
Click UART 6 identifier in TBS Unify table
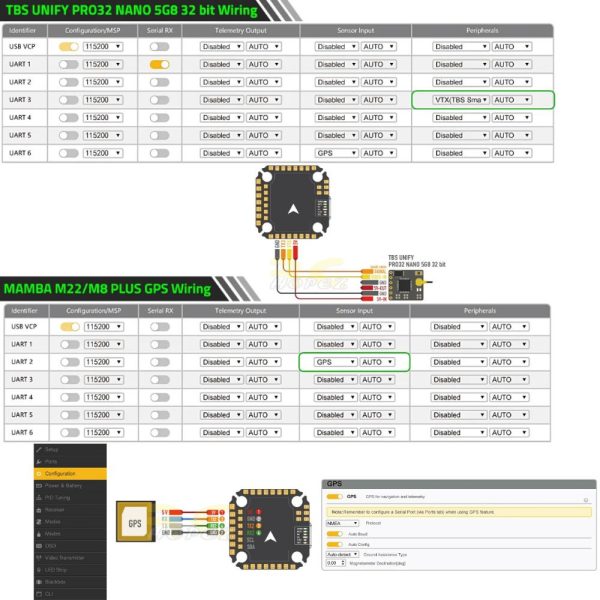20,153
